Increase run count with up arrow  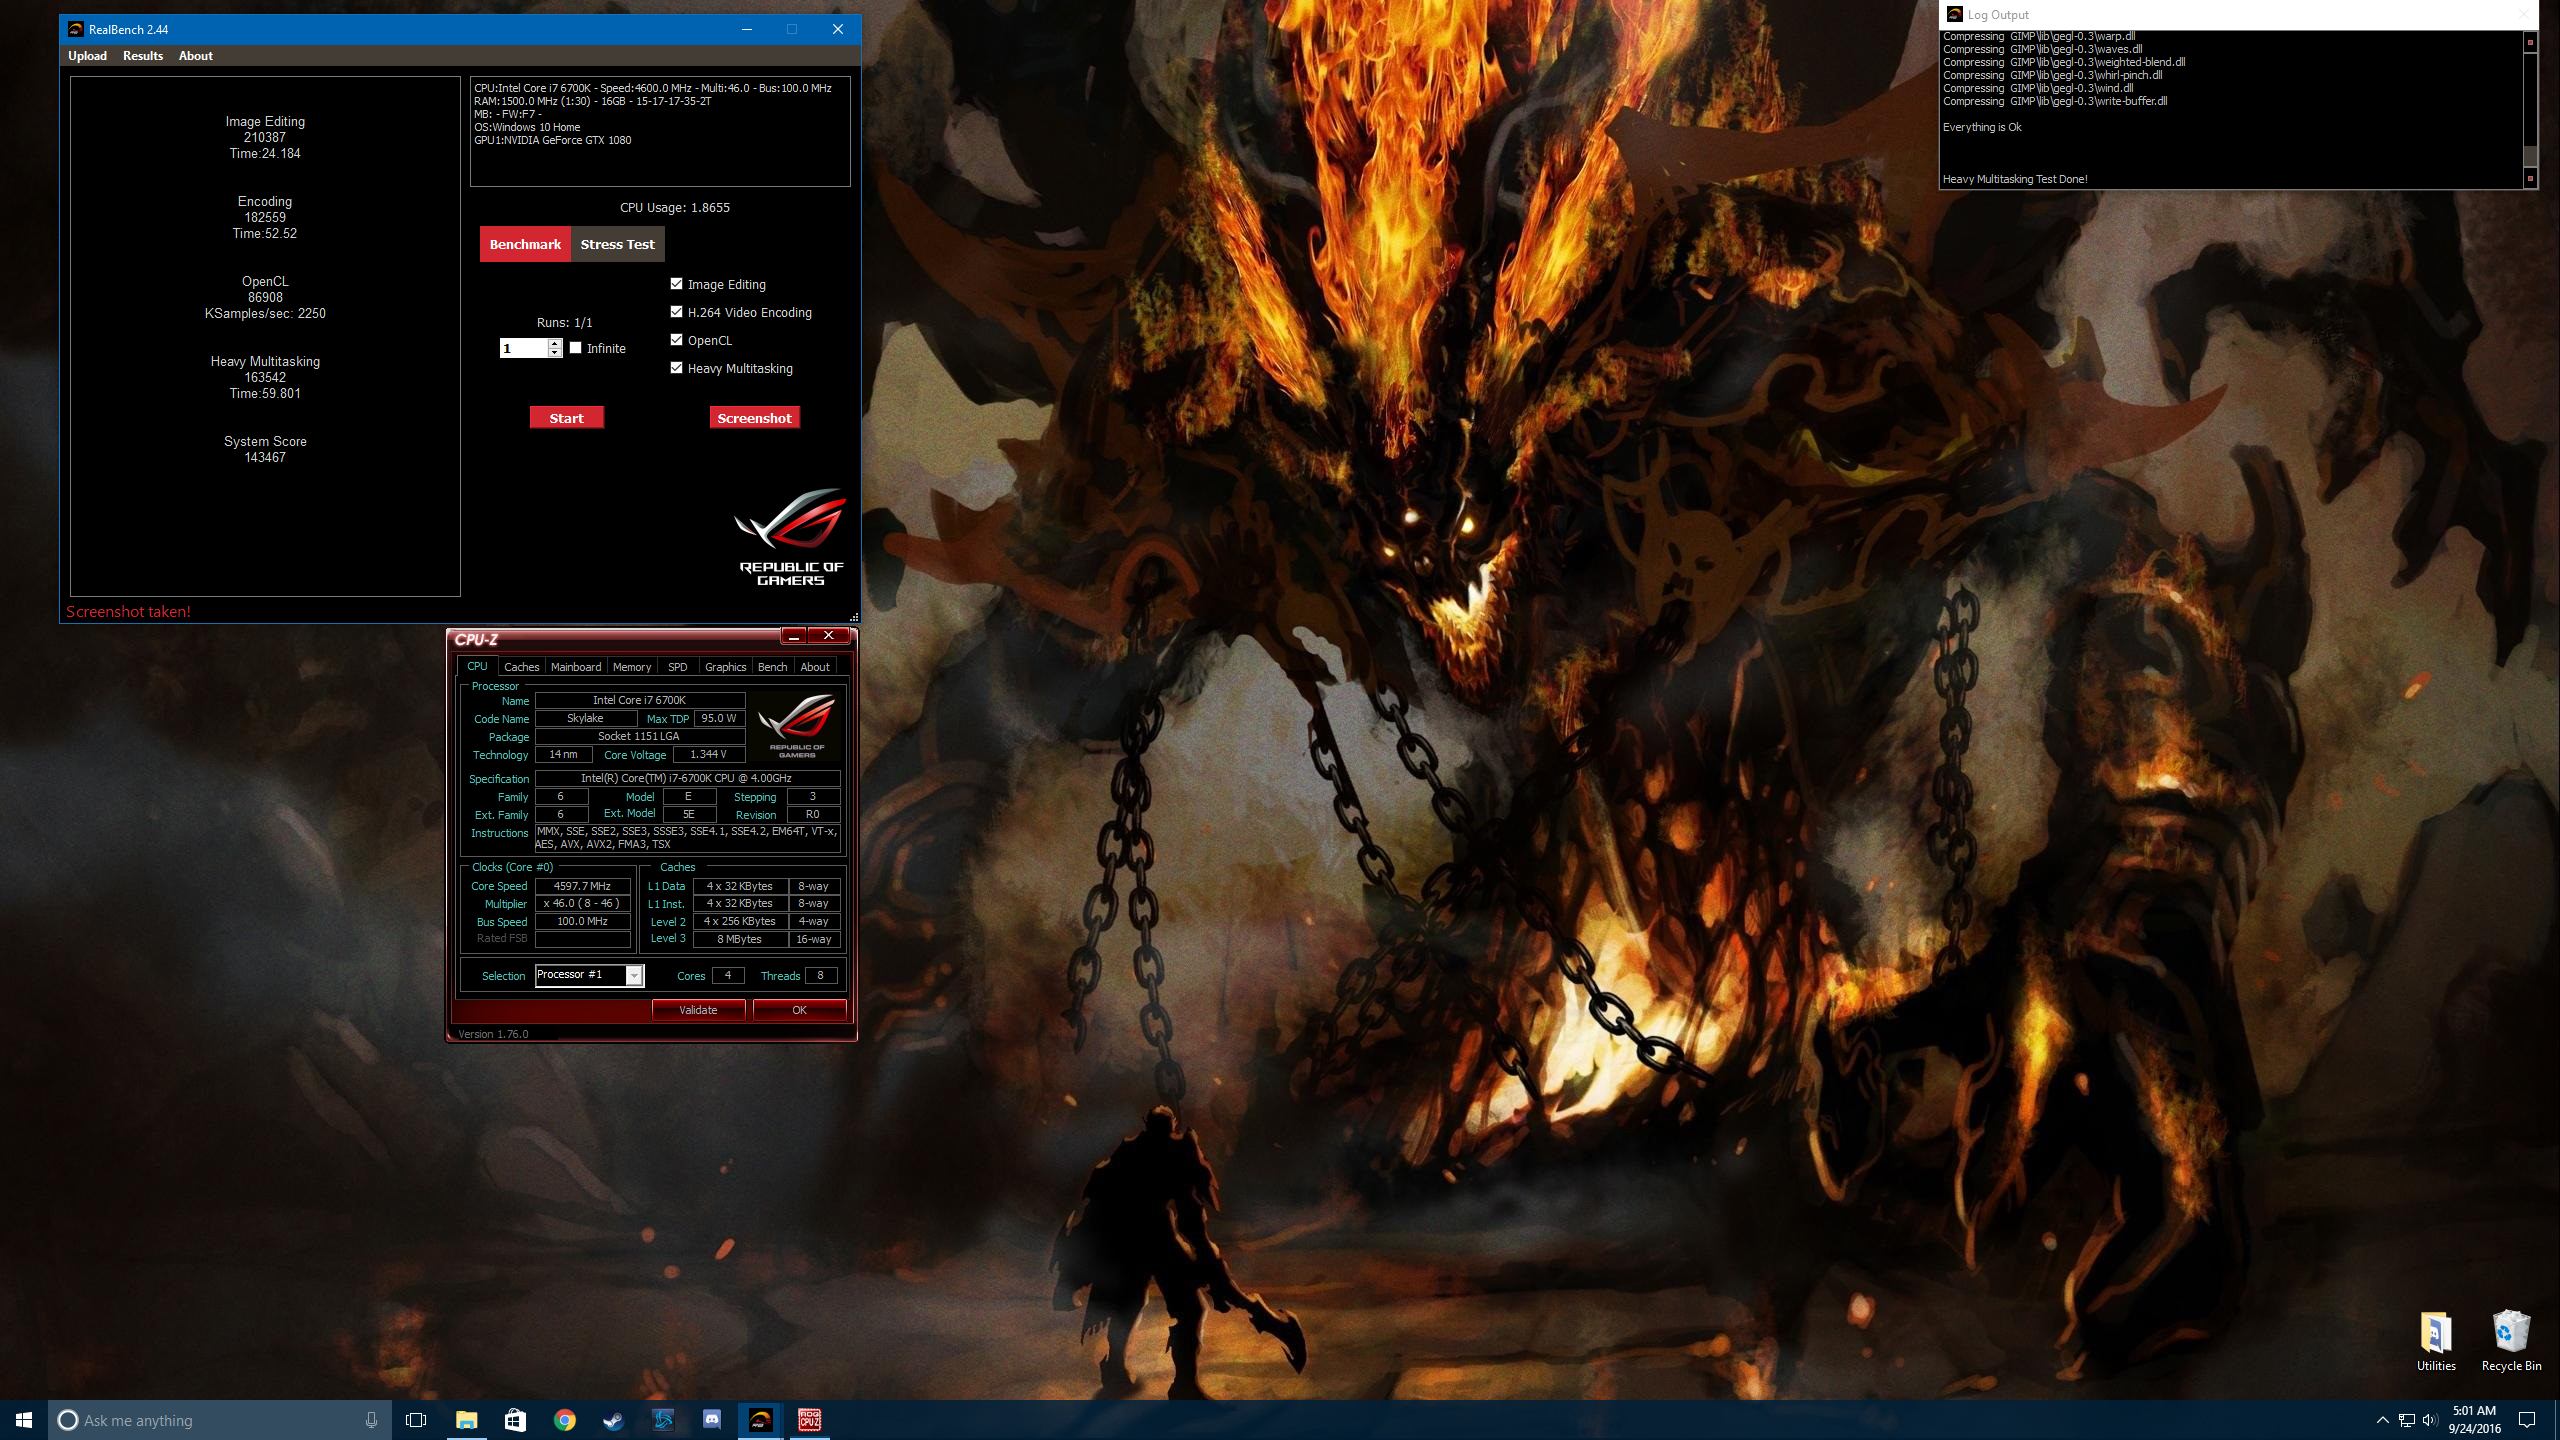click(555, 343)
